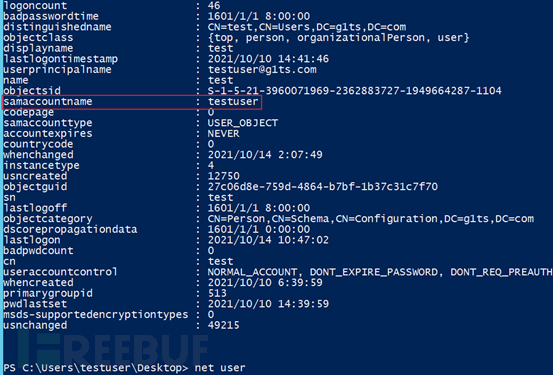Click the distinguishedname value CN=test,CN=Users
Screen dimensions: 553x375
[x=307, y=27]
